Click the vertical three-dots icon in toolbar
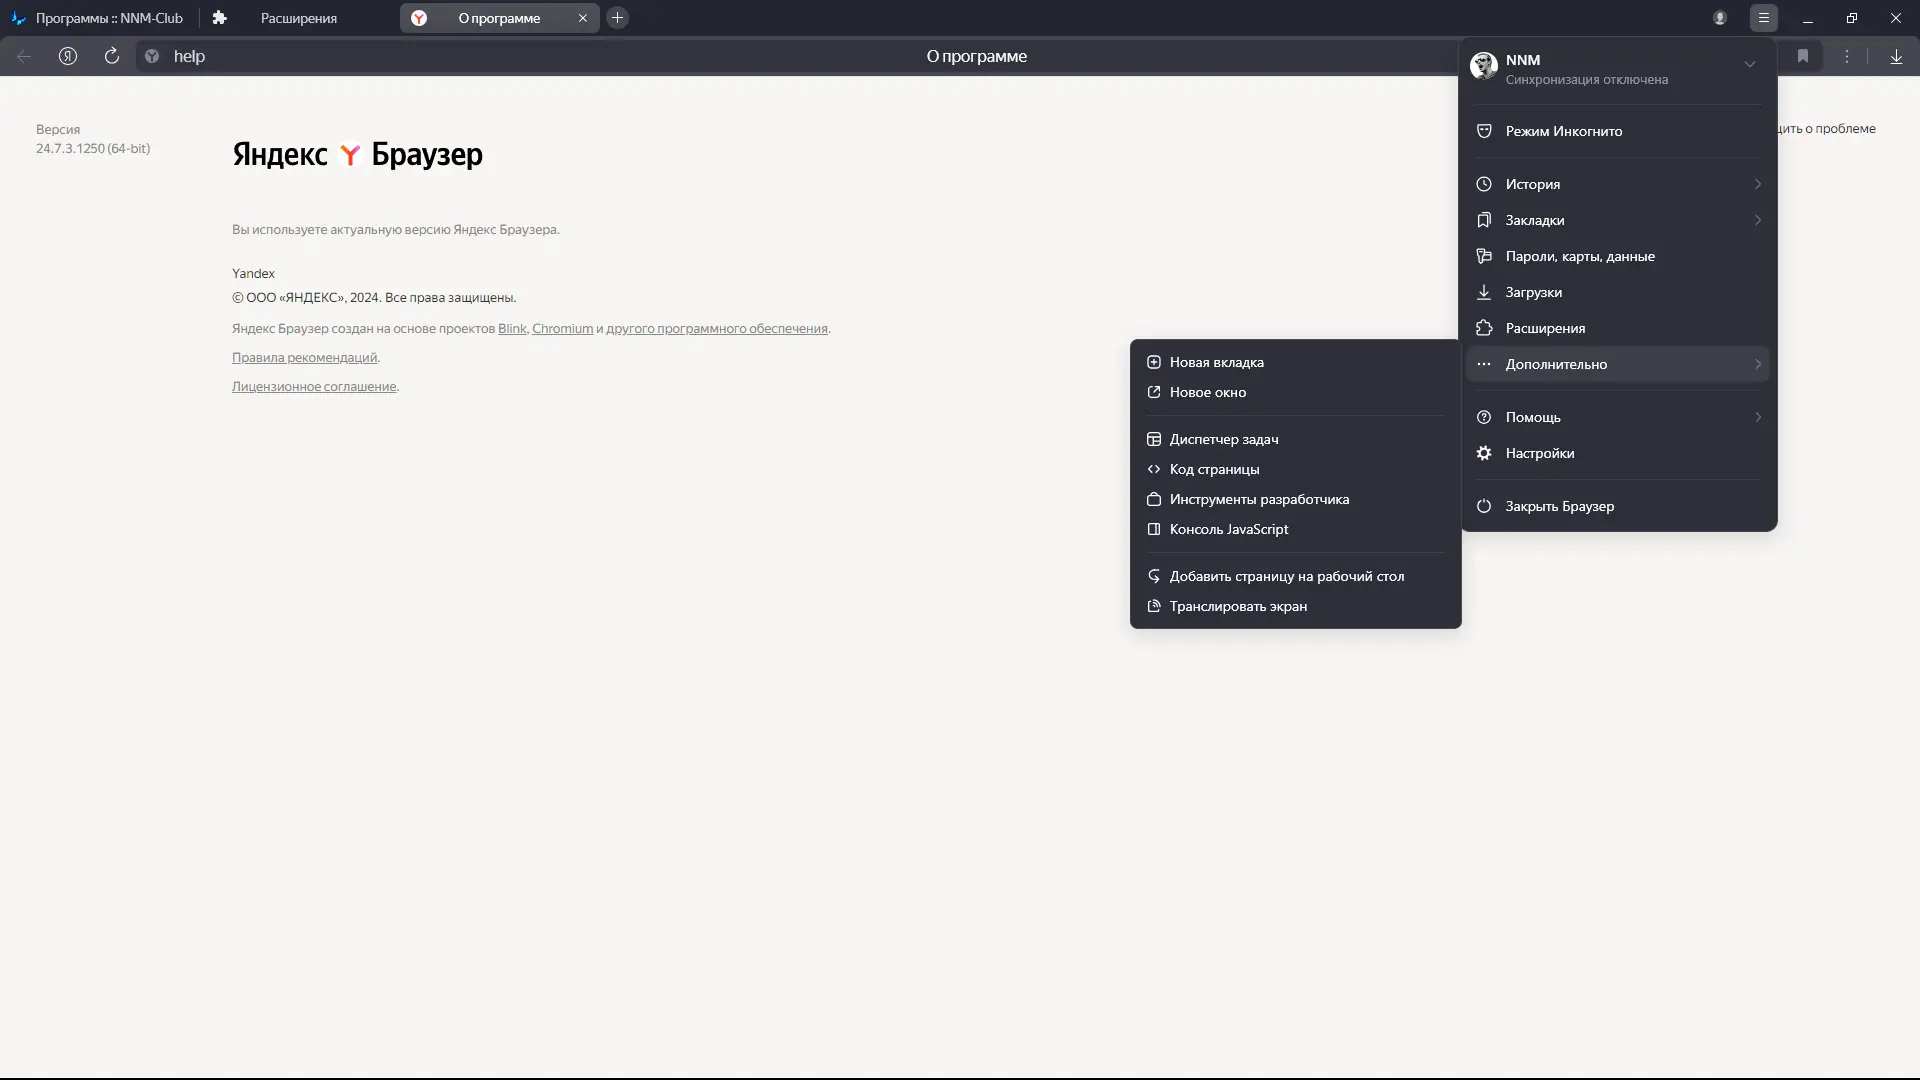 click(x=1847, y=56)
